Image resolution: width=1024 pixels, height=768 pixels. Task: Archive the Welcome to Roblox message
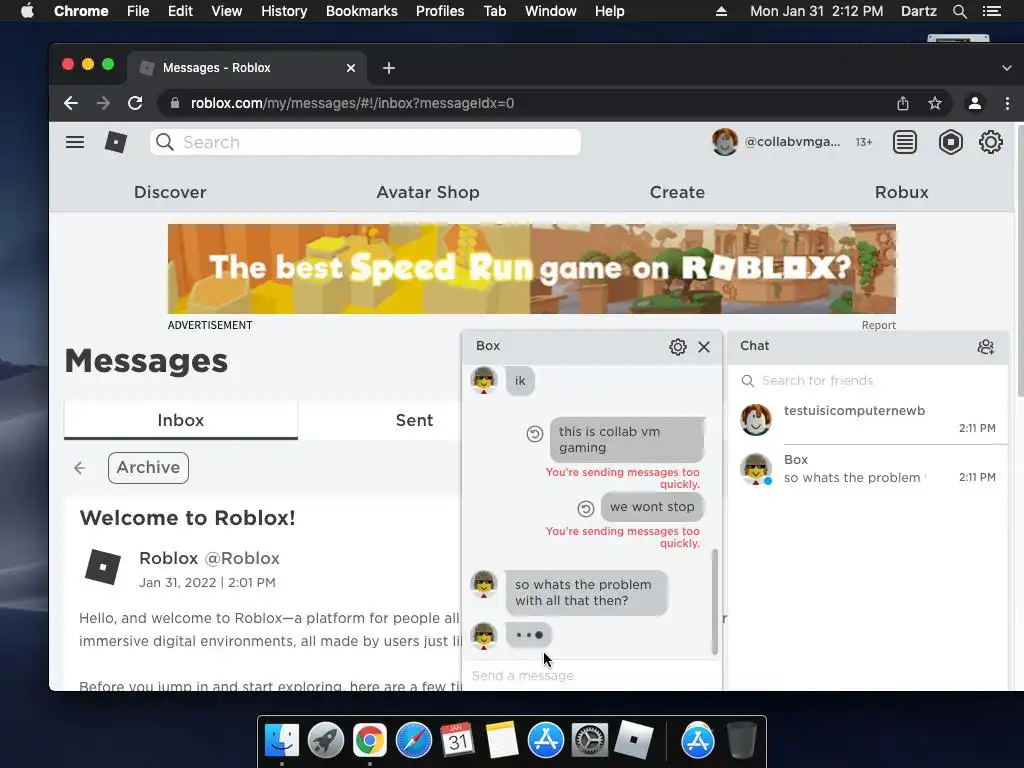(148, 468)
